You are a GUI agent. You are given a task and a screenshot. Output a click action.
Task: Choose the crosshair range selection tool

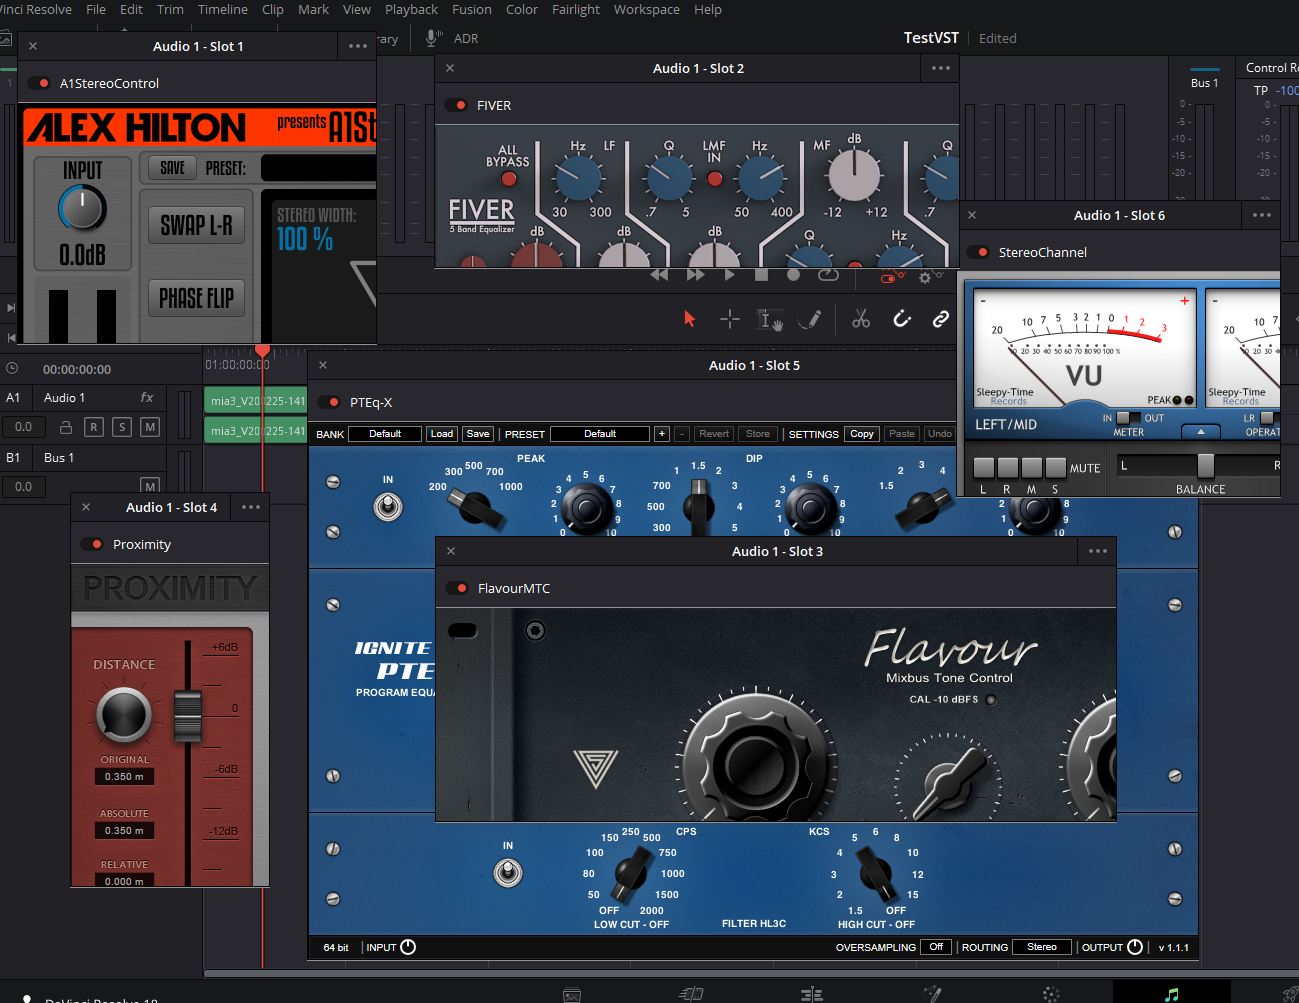(730, 319)
